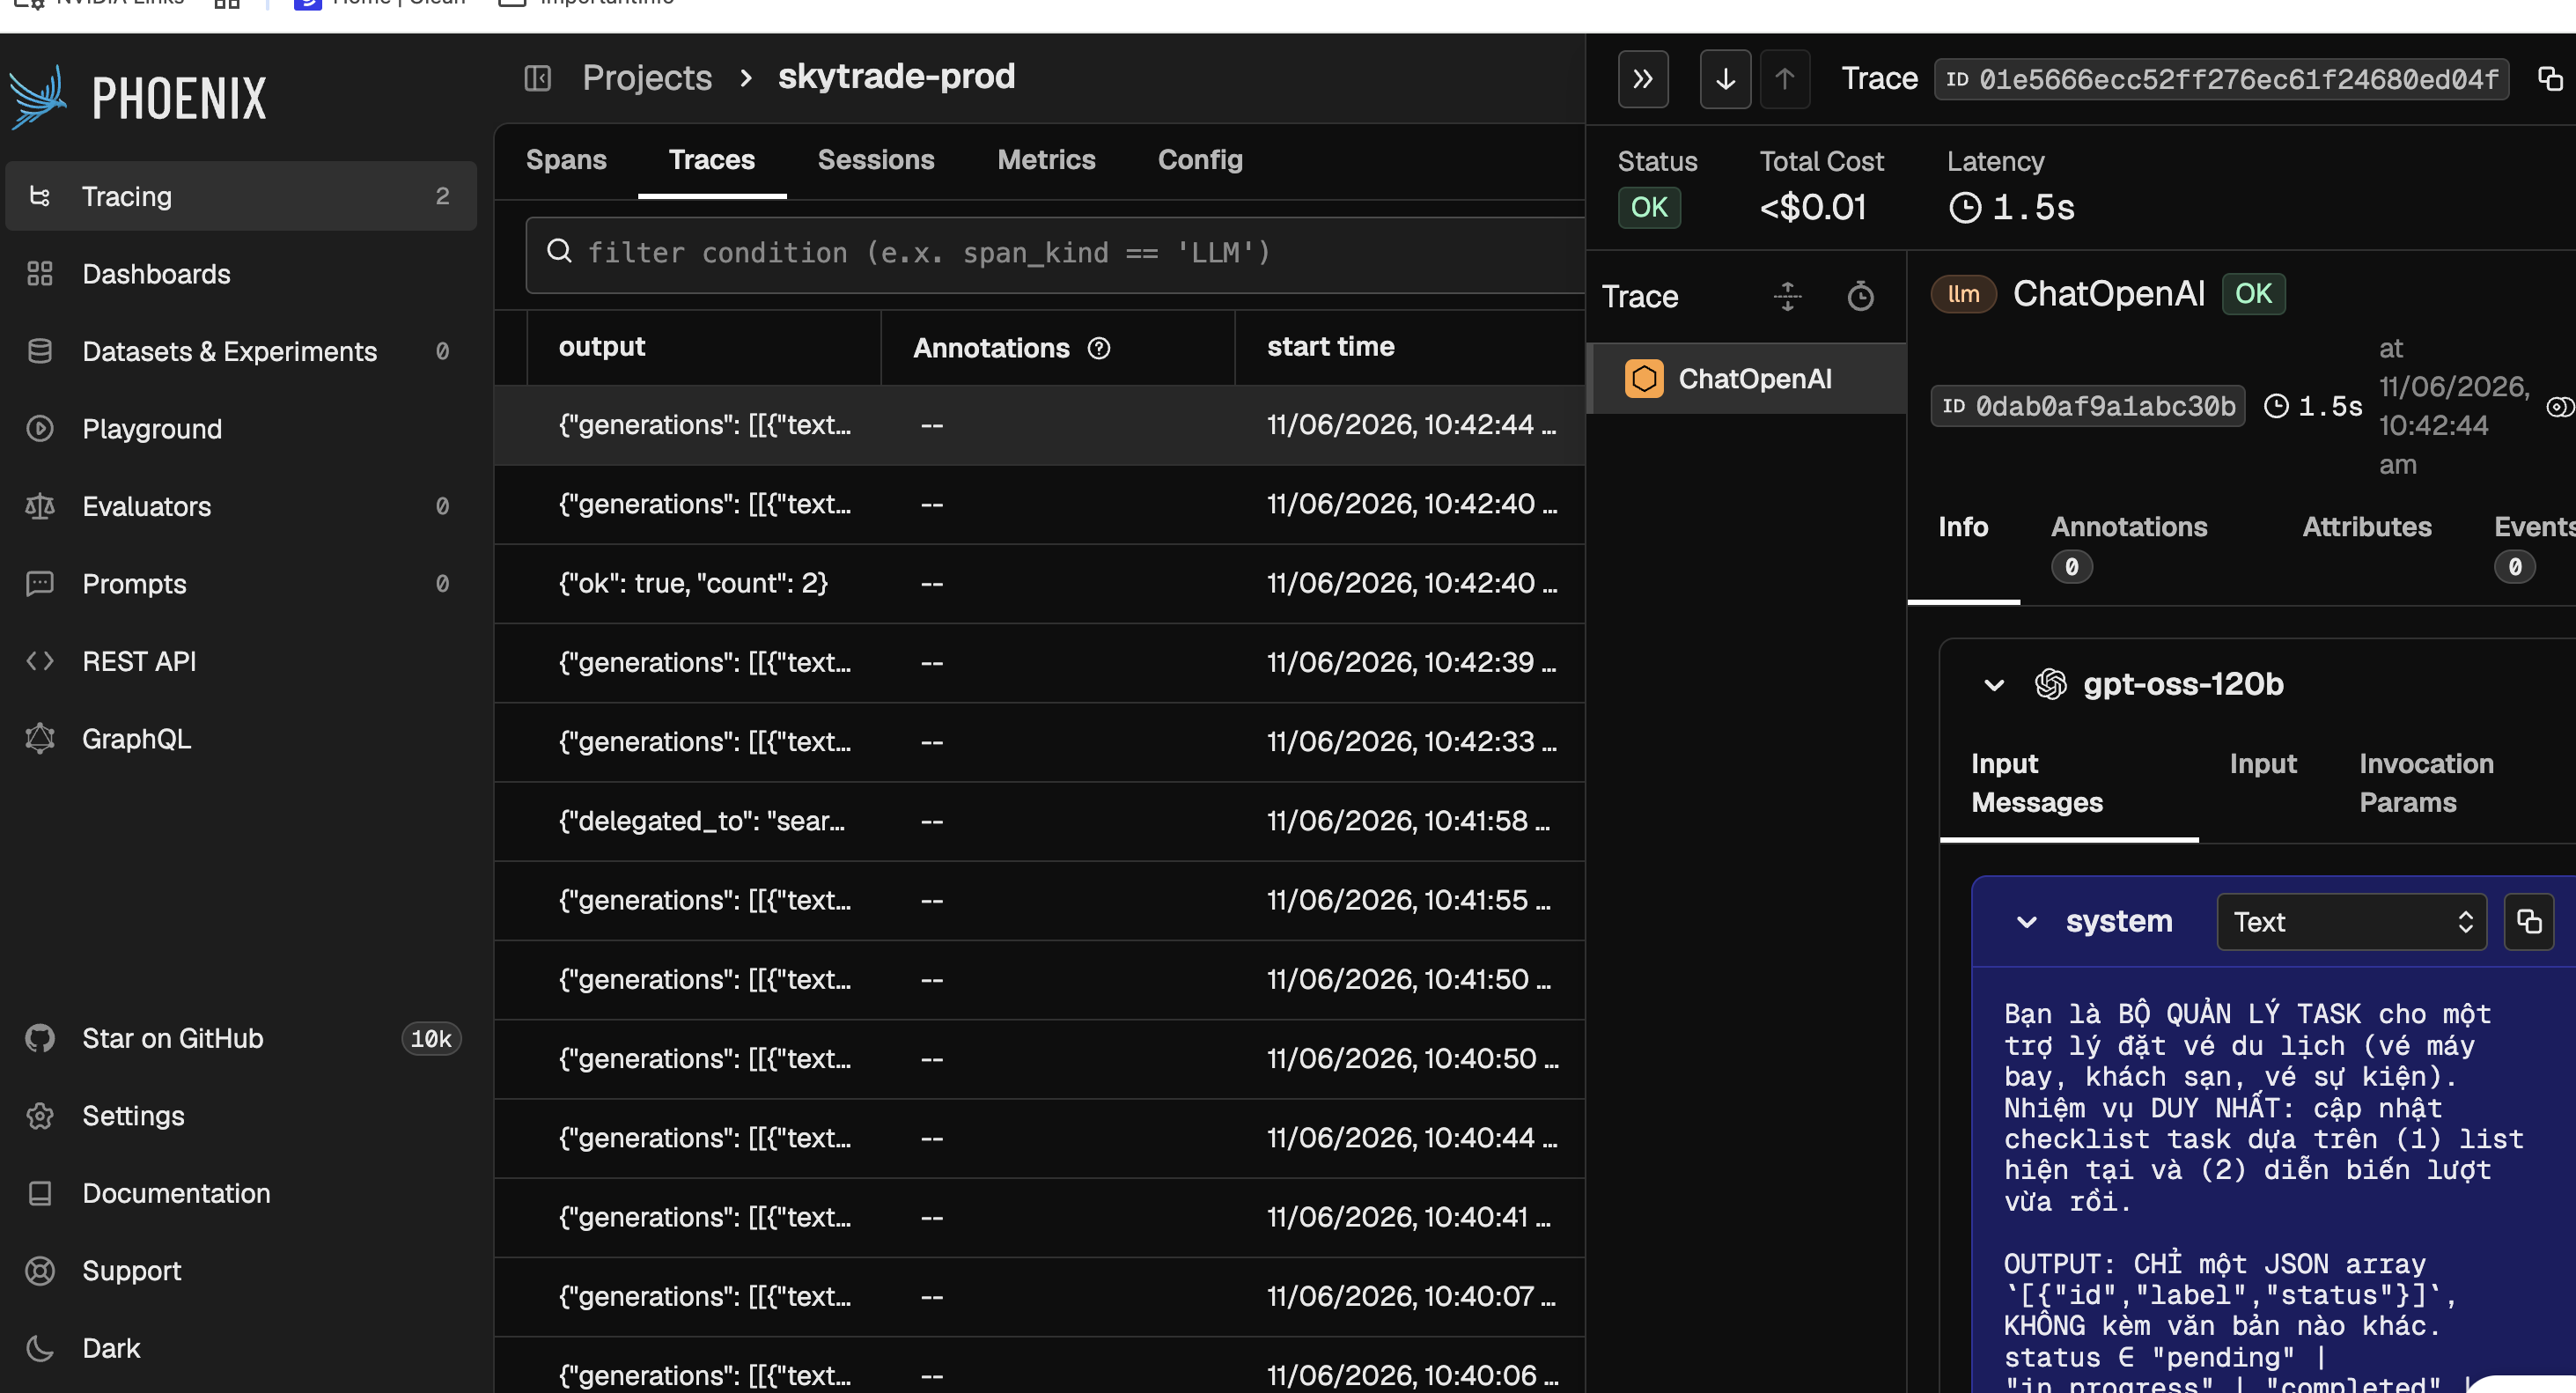Copy the trace ID

(2550, 79)
